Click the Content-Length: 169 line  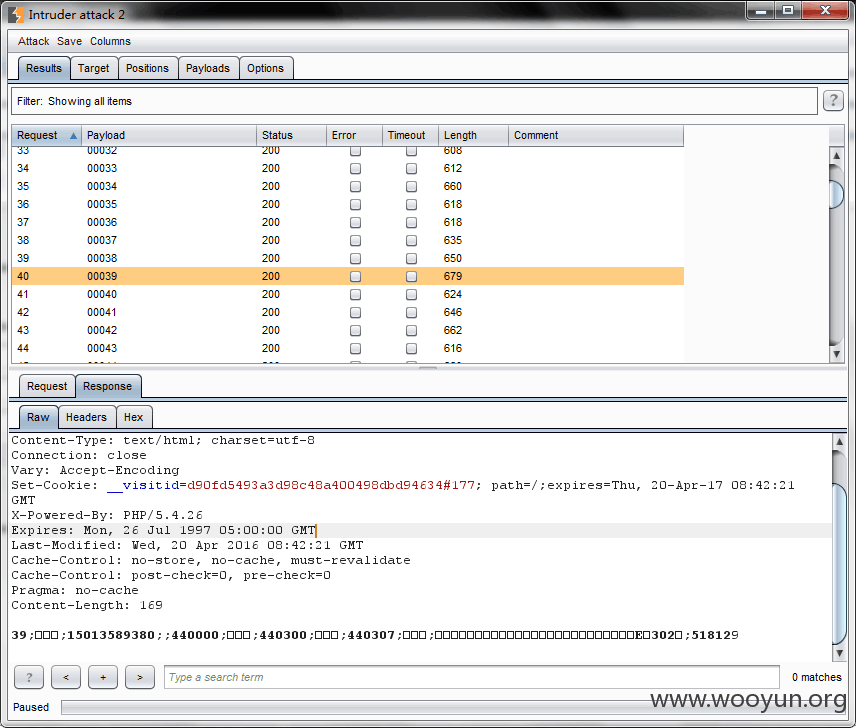[87, 605]
